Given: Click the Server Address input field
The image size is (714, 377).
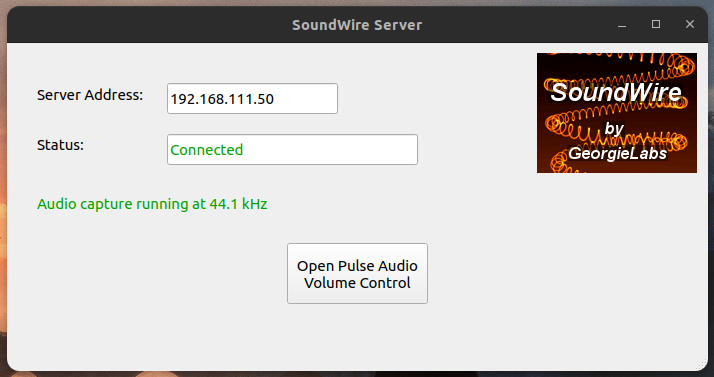Looking at the screenshot, I should pos(252,98).
